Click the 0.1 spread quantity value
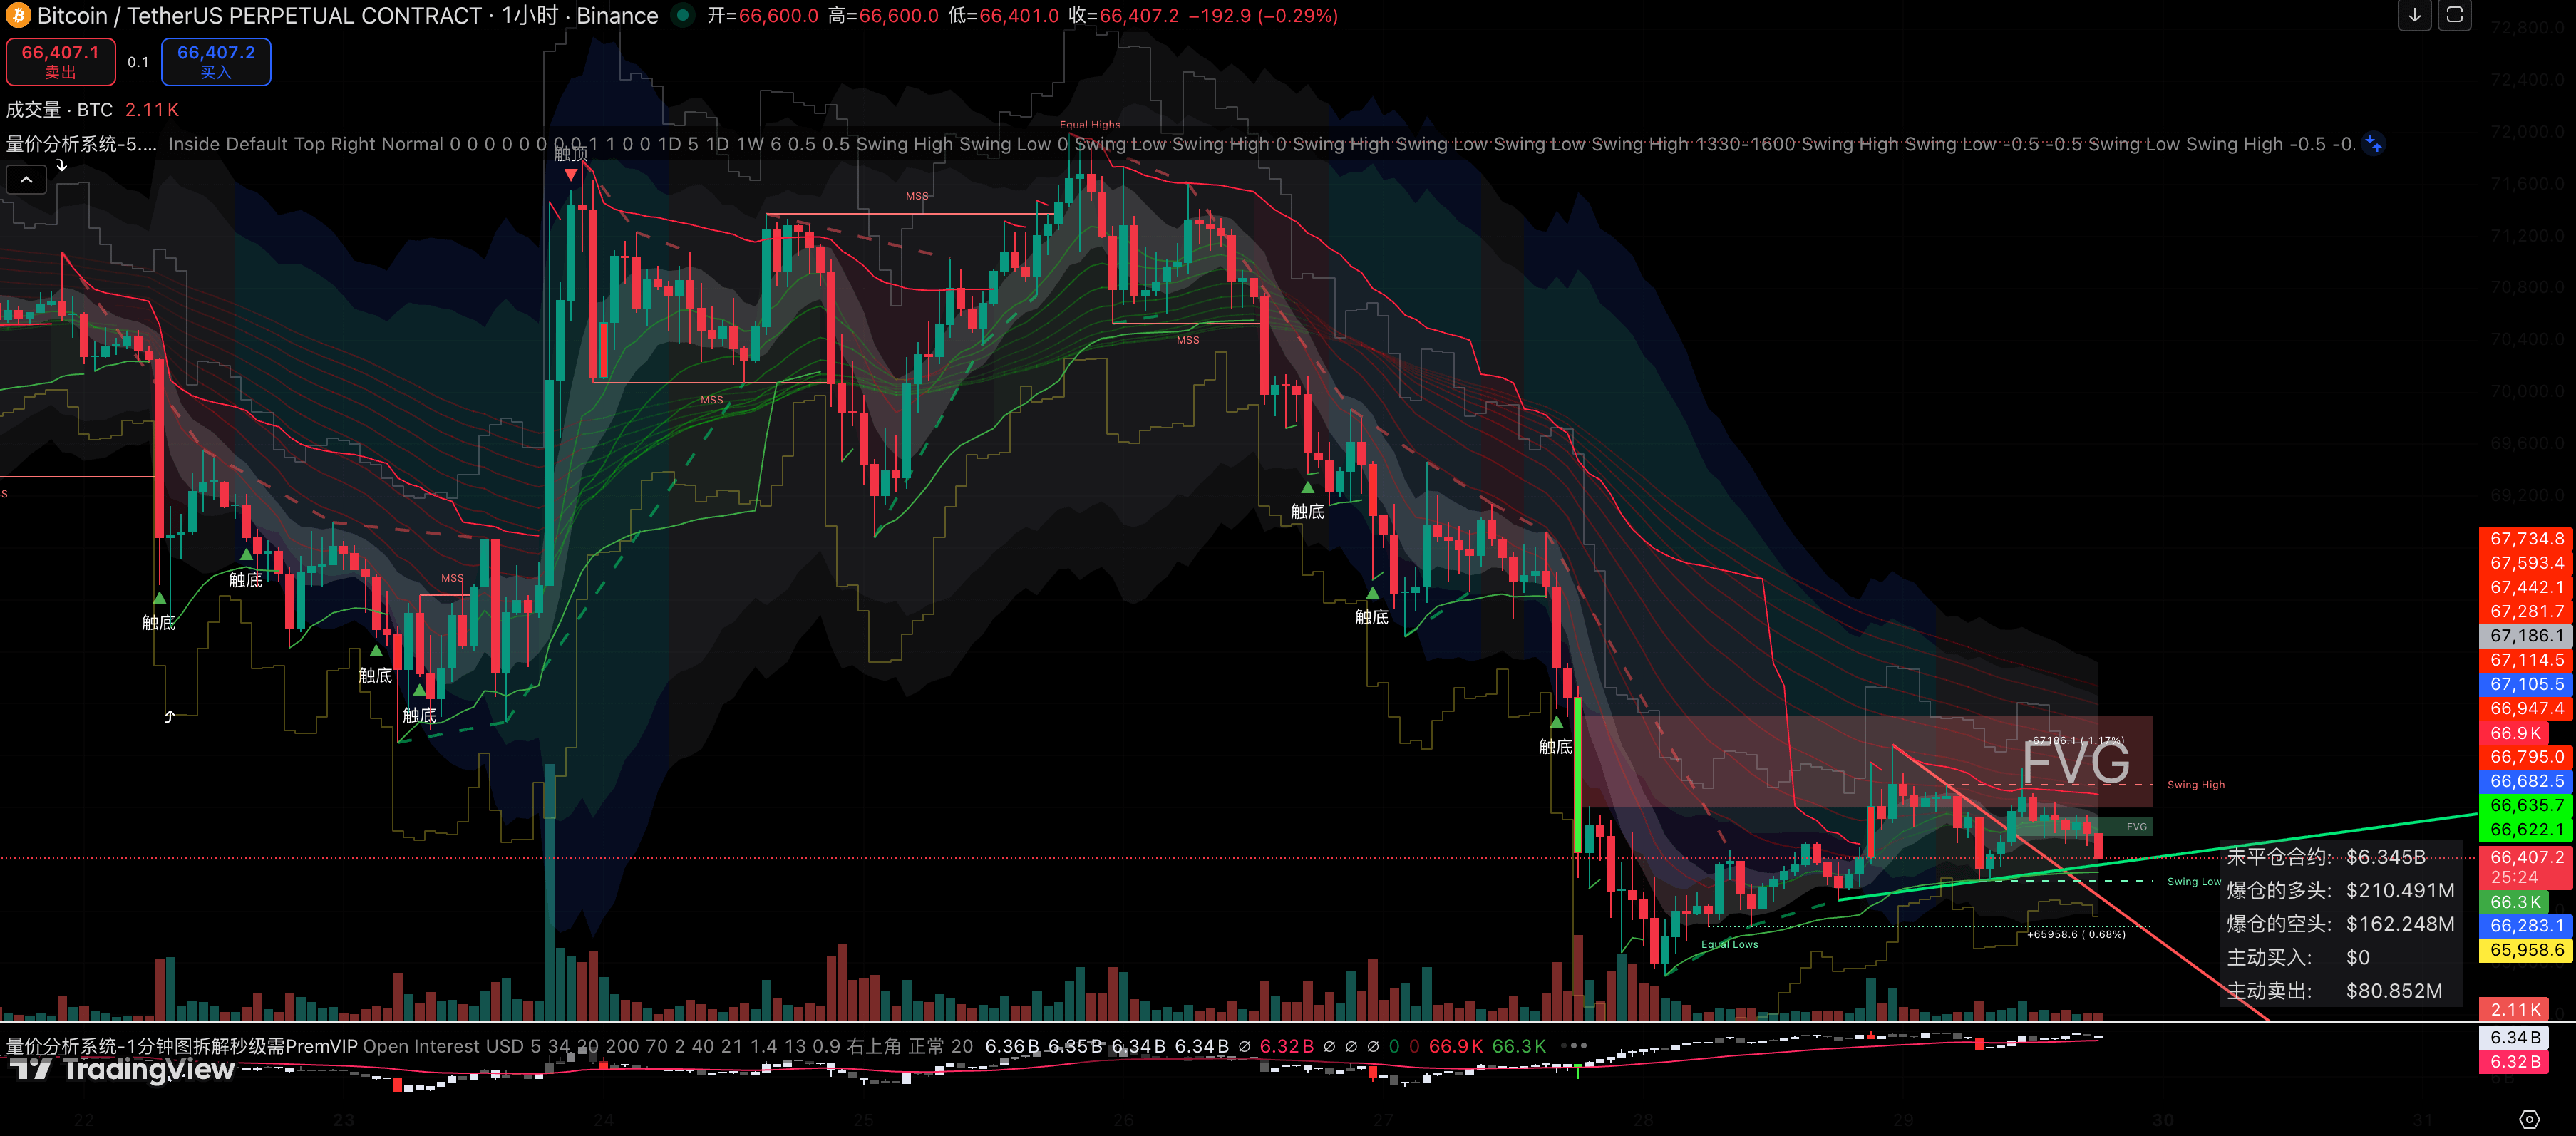Viewport: 2576px width, 1136px height. (x=138, y=62)
